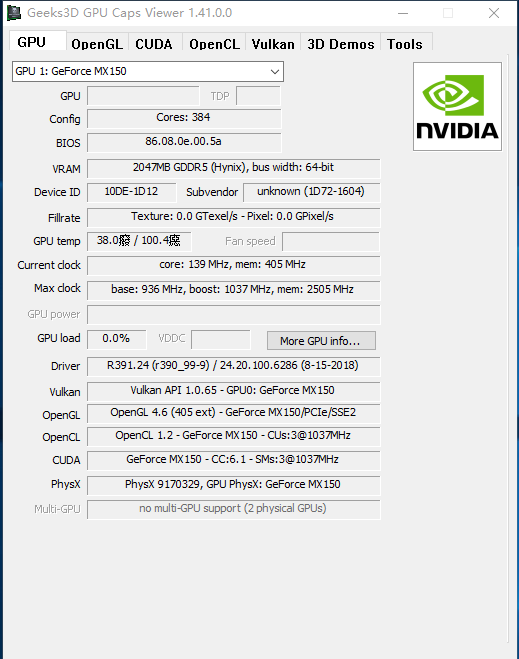Minimize the GPU Caps Viewer window

click(403, 13)
